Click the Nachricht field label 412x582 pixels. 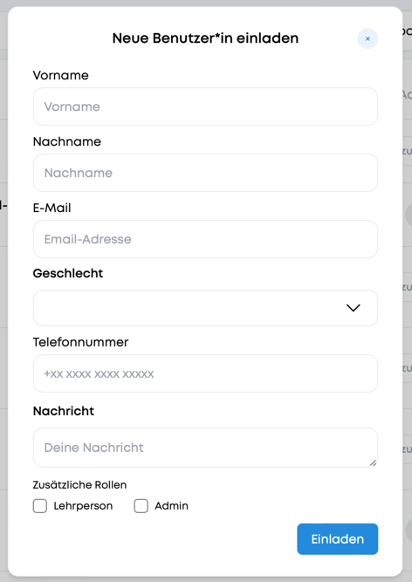(63, 411)
